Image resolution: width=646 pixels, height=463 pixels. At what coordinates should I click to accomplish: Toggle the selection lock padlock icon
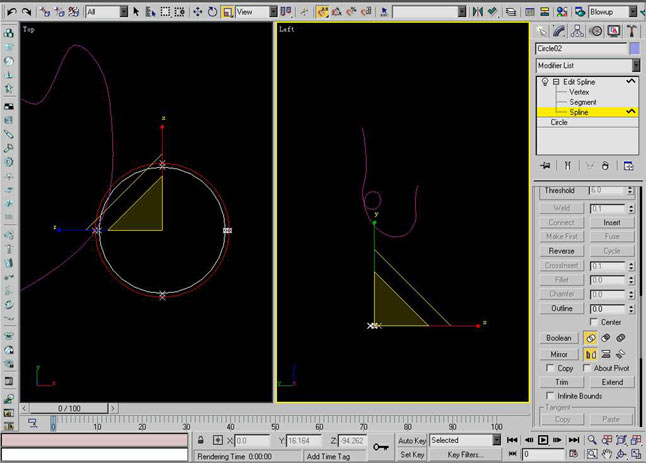(x=201, y=440)
